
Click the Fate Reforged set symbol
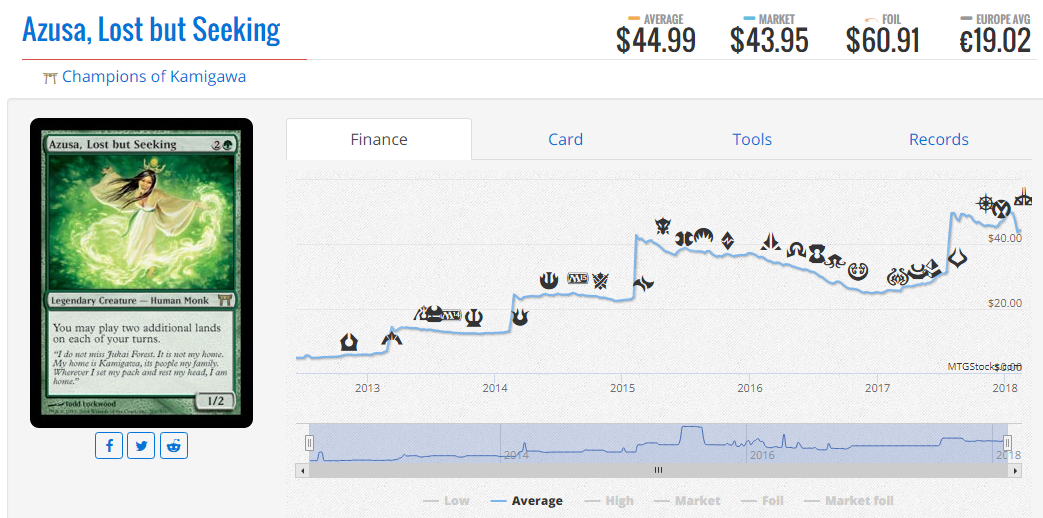click(643, 285)
